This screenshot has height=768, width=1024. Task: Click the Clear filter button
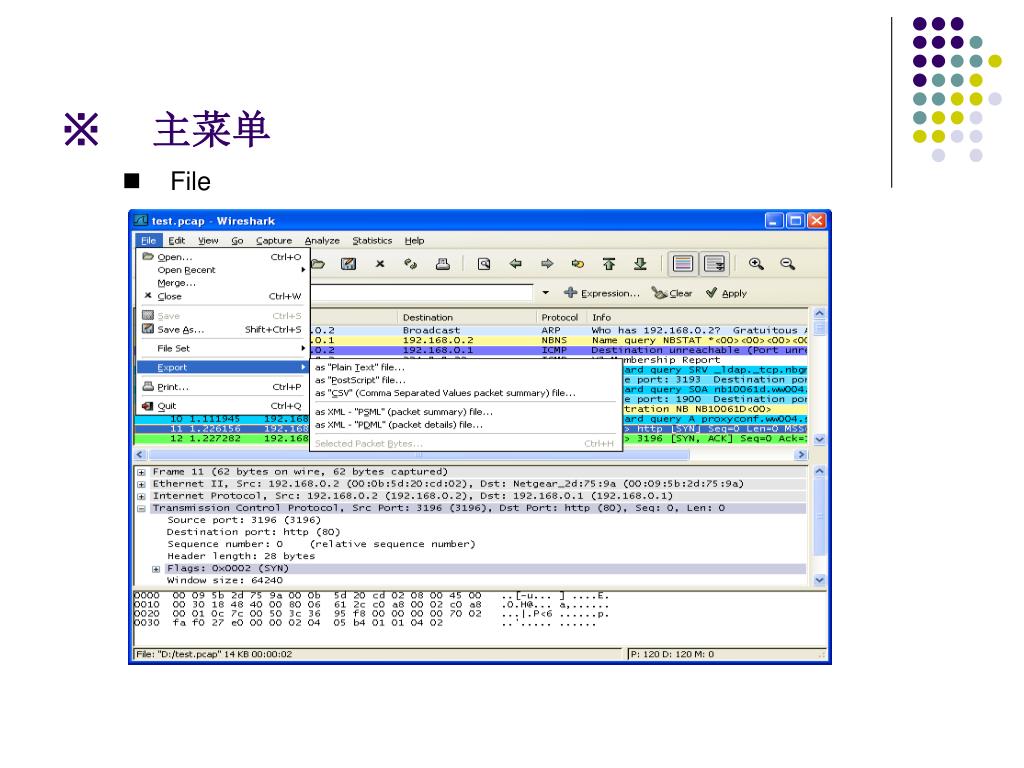(x=672, y=293)
